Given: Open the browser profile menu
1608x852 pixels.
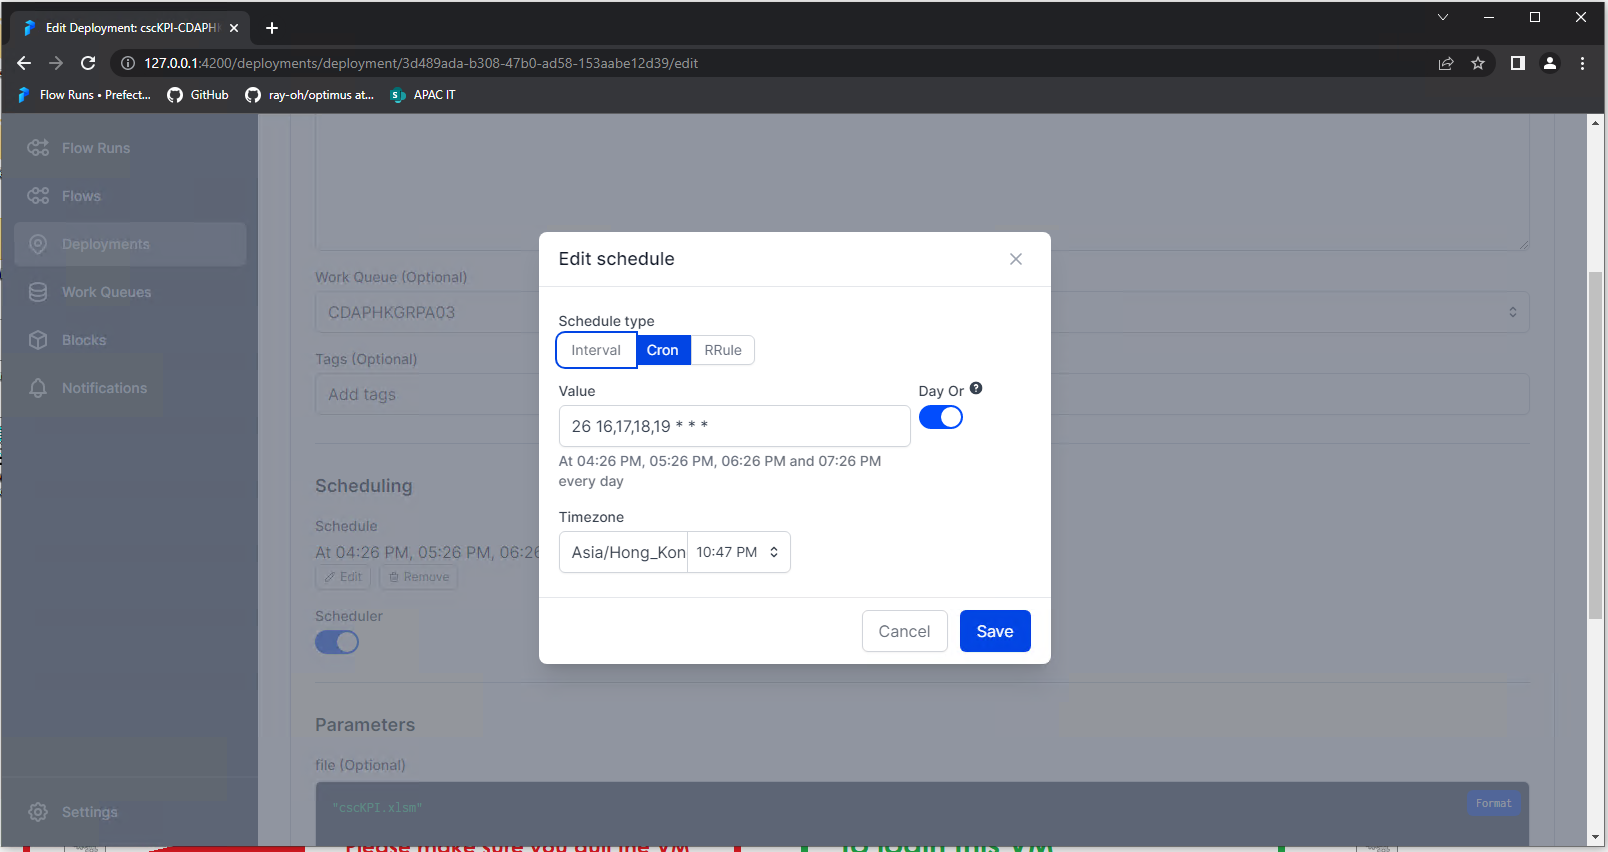Looking at the screenshot, I should tap(1550, 63).
